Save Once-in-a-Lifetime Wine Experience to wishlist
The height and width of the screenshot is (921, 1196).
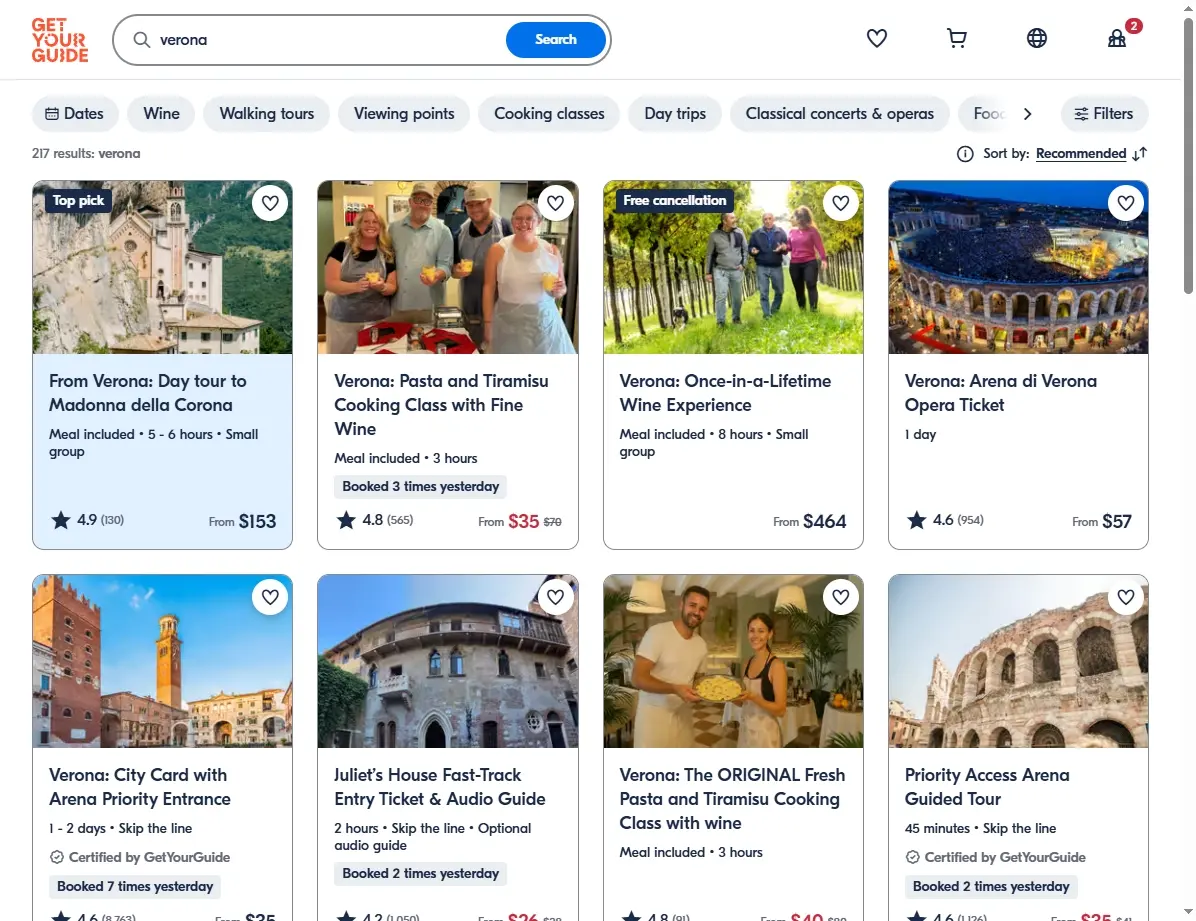coord(841,203)
